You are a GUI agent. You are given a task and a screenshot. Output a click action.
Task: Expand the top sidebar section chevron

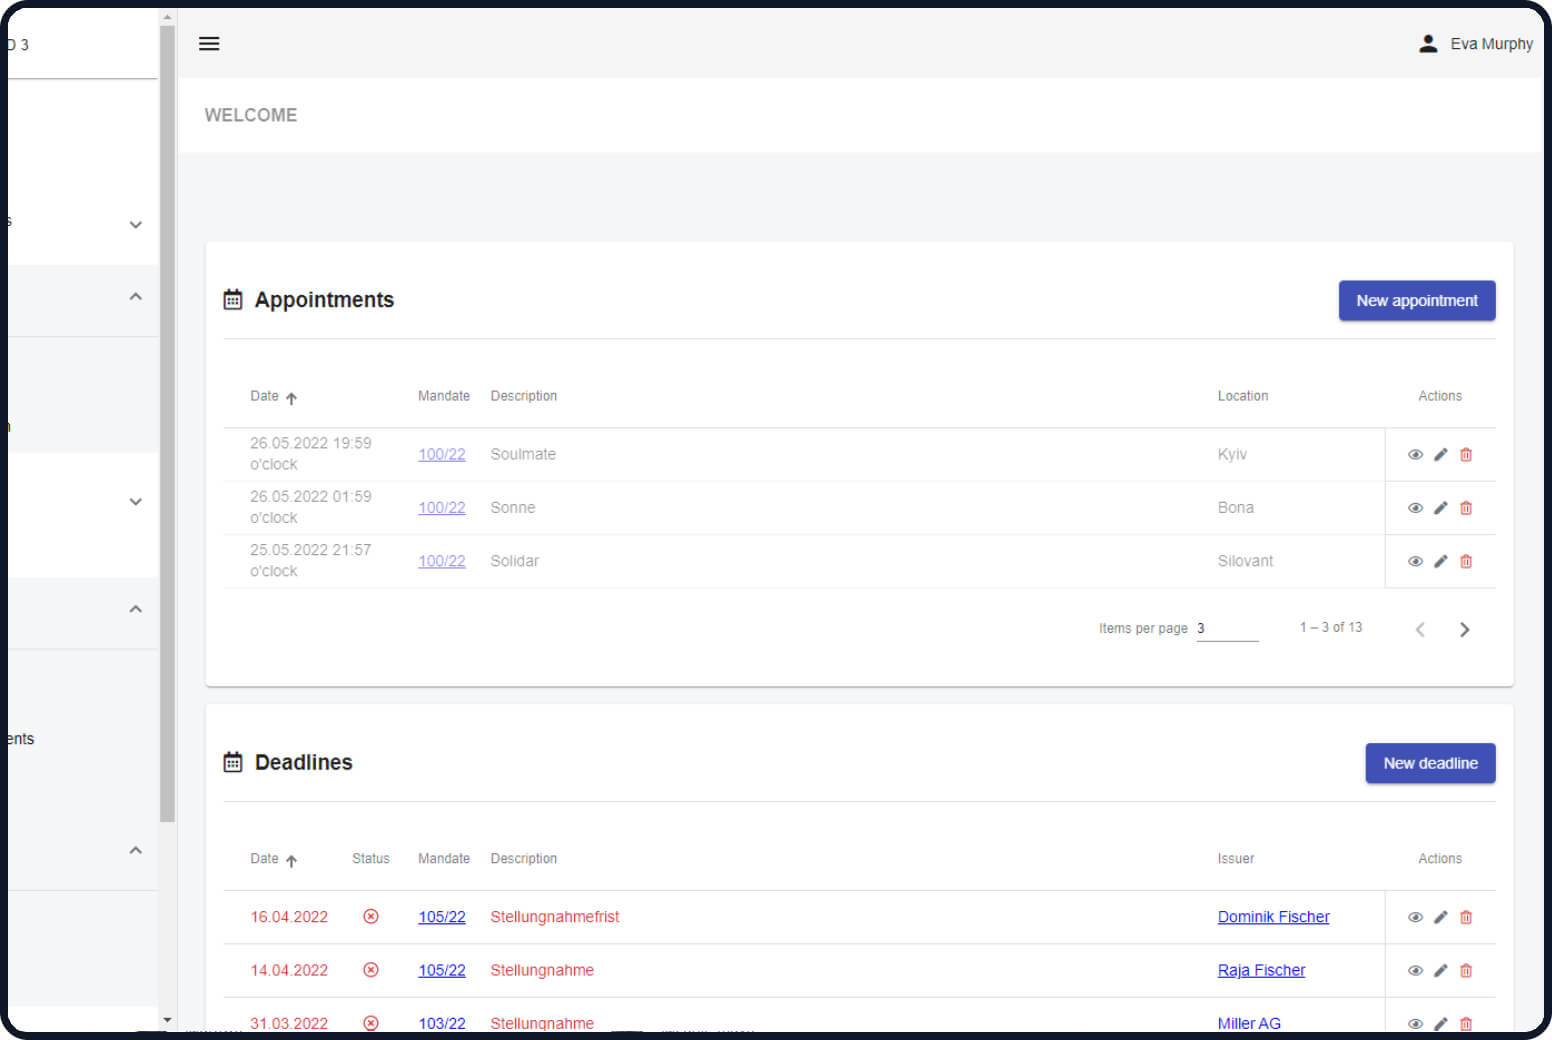tap(136, 225)
